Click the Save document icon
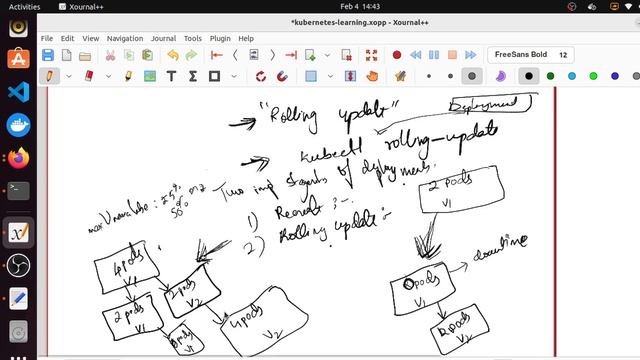The height and width of the screenshot is (360, 640). [48, 55]
